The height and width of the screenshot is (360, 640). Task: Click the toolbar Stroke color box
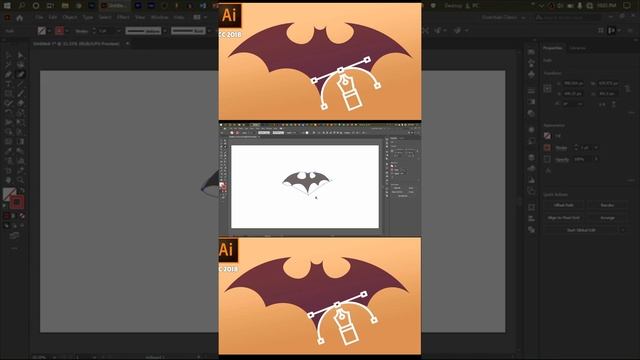17,202
